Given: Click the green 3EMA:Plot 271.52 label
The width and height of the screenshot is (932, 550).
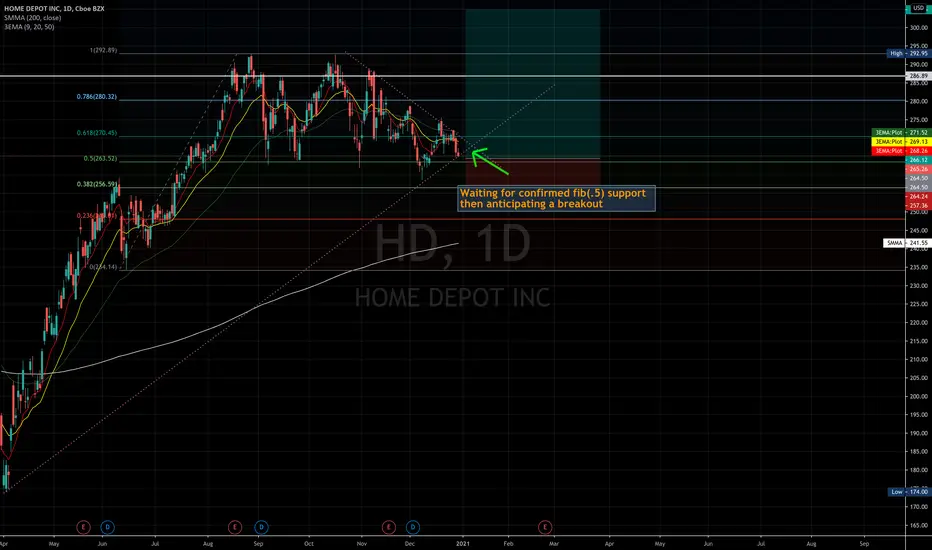Looking at the screenshot, I should point(900,133).
